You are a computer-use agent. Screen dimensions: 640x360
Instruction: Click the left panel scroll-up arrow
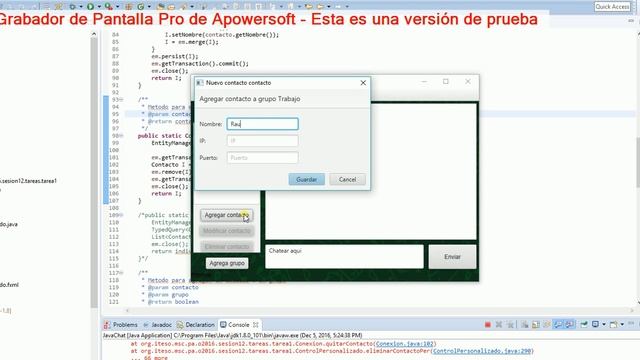pos(94,34)
